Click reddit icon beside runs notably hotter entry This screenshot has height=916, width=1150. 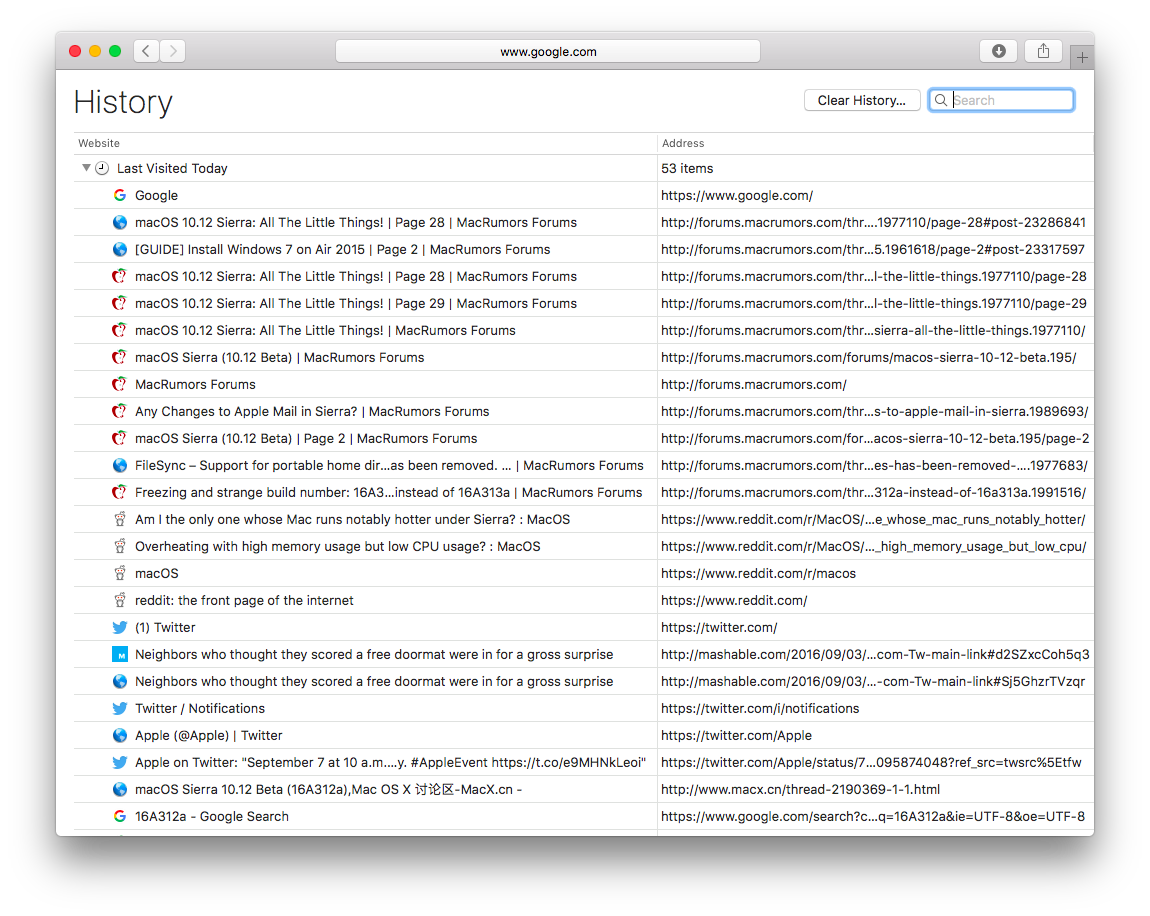[x=120, y=519]
